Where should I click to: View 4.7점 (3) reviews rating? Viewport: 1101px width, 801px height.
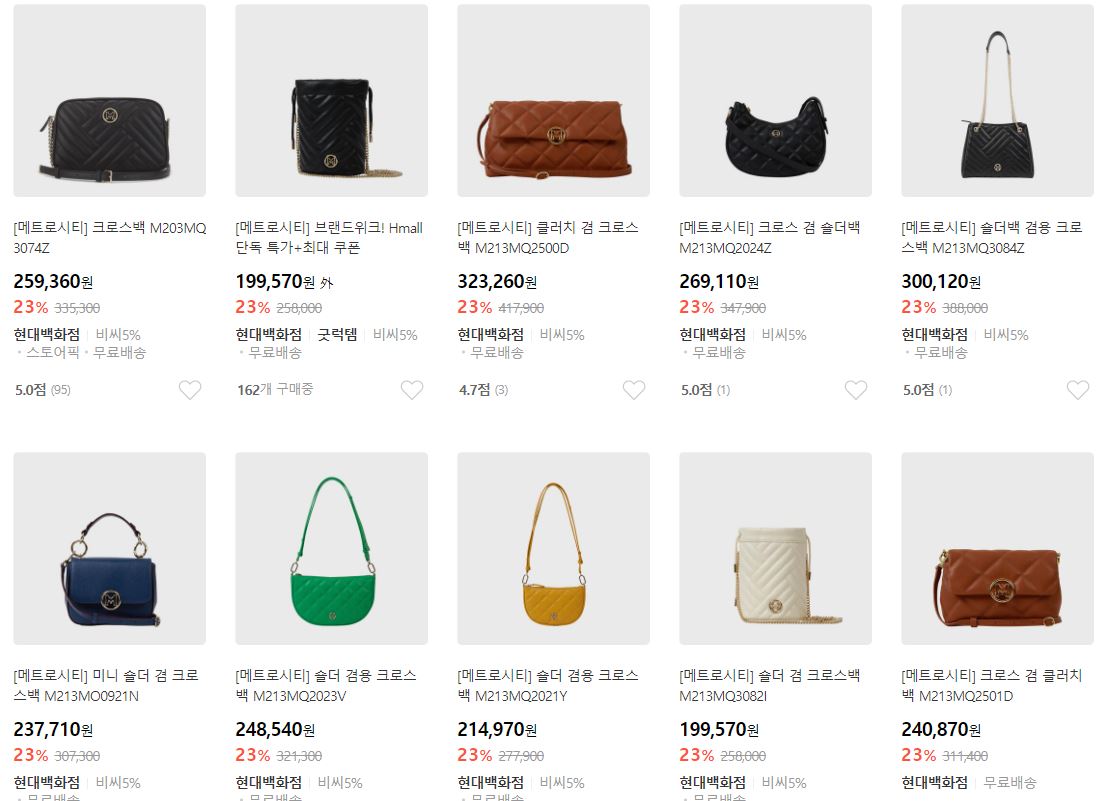tap(483, 390)
